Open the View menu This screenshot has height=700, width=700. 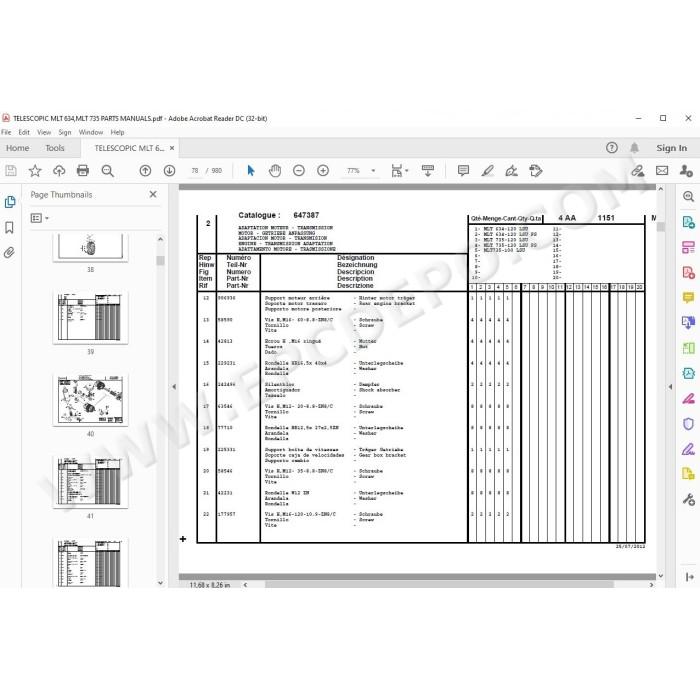coord(44,132)
